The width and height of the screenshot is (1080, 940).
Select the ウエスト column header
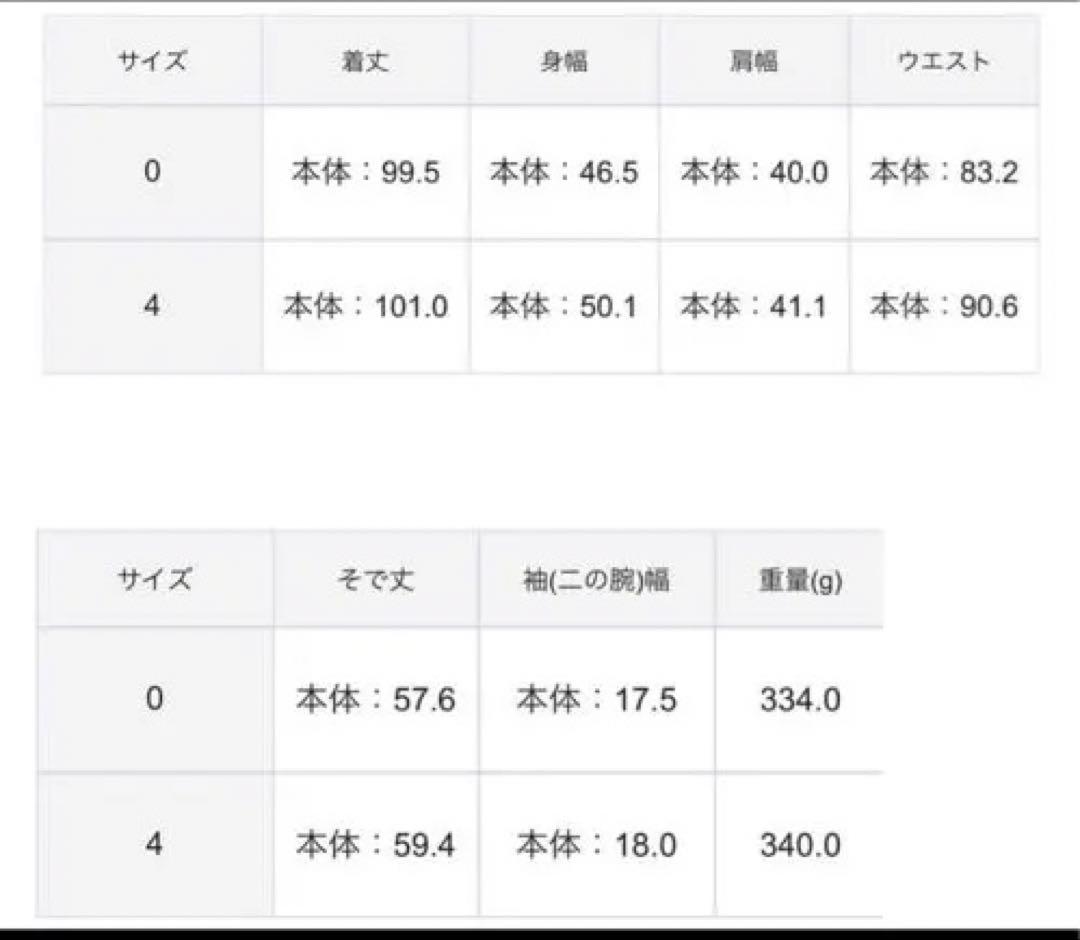(x=944, y=62)
